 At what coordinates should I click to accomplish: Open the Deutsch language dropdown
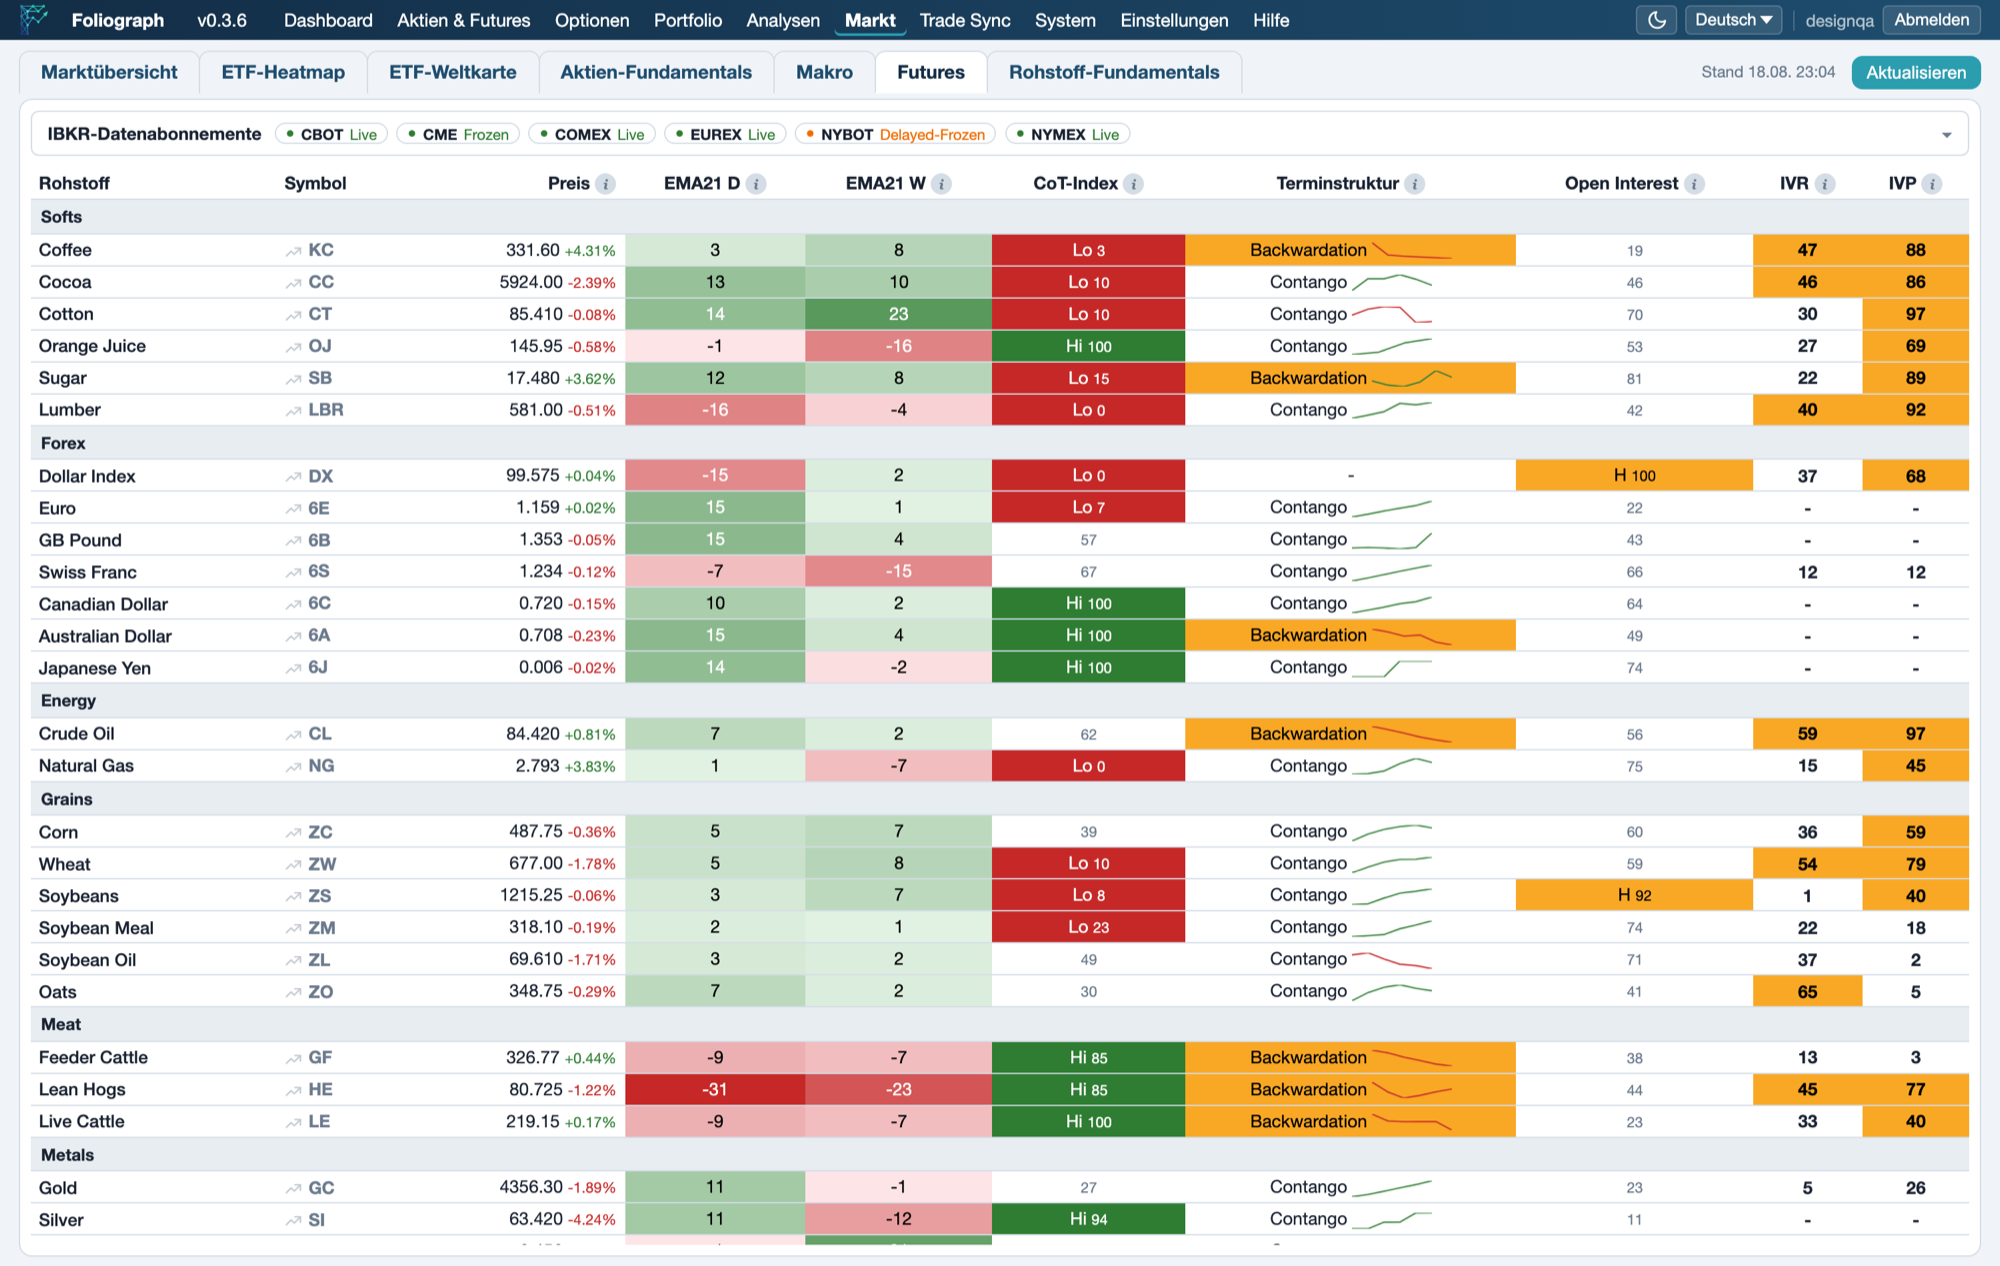(x=1733, y=20)
